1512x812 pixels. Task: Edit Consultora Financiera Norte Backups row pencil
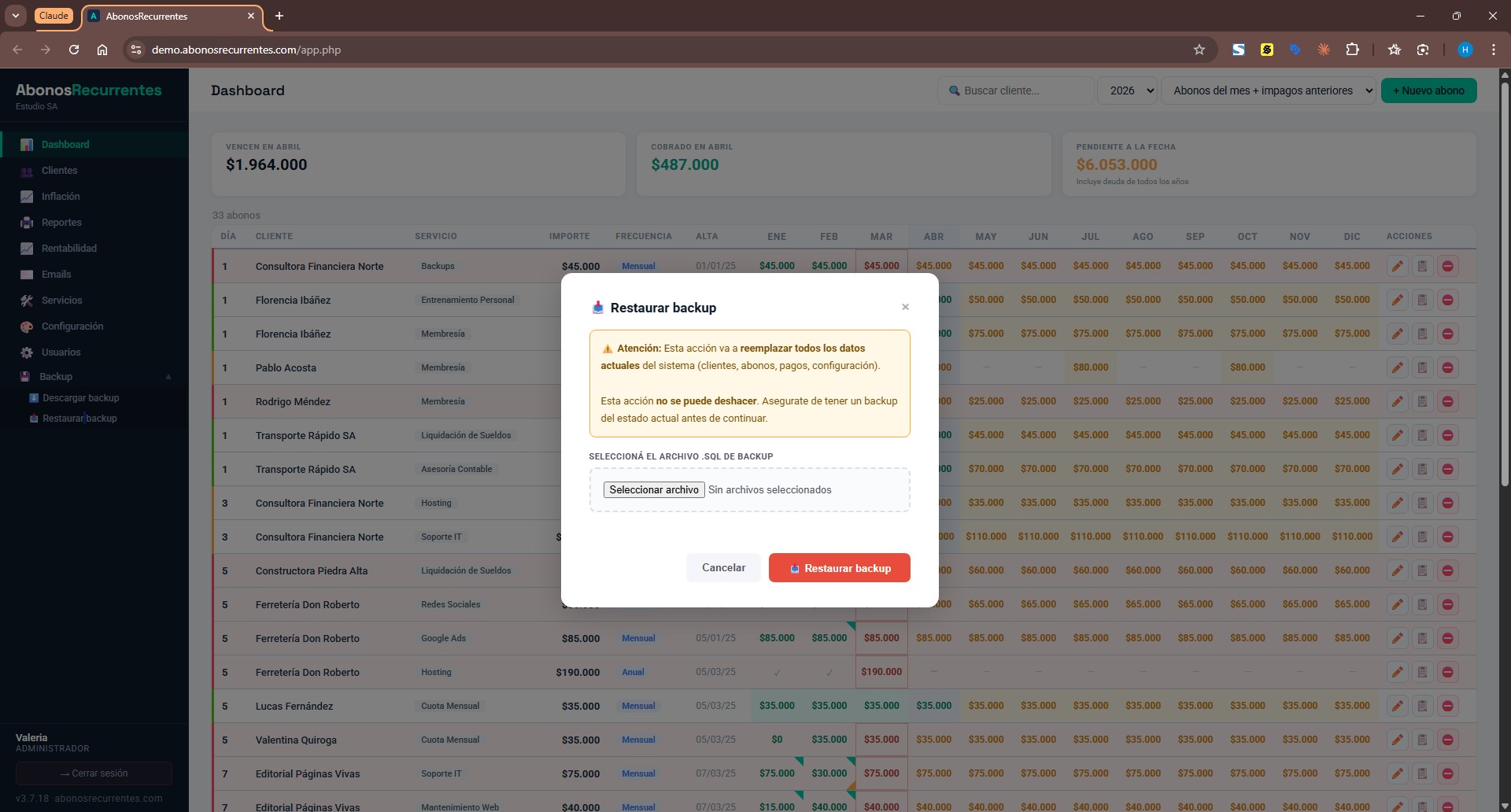[1396, 266]
